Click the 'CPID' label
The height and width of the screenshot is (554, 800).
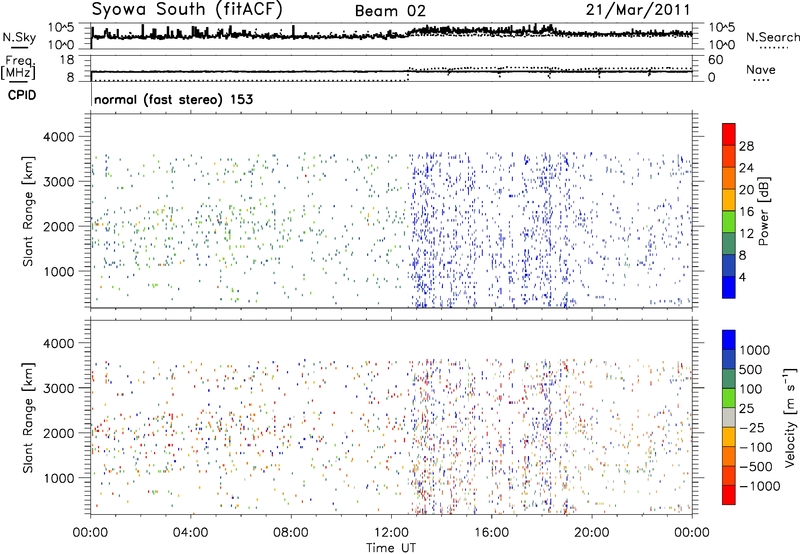tap(22, 95)
